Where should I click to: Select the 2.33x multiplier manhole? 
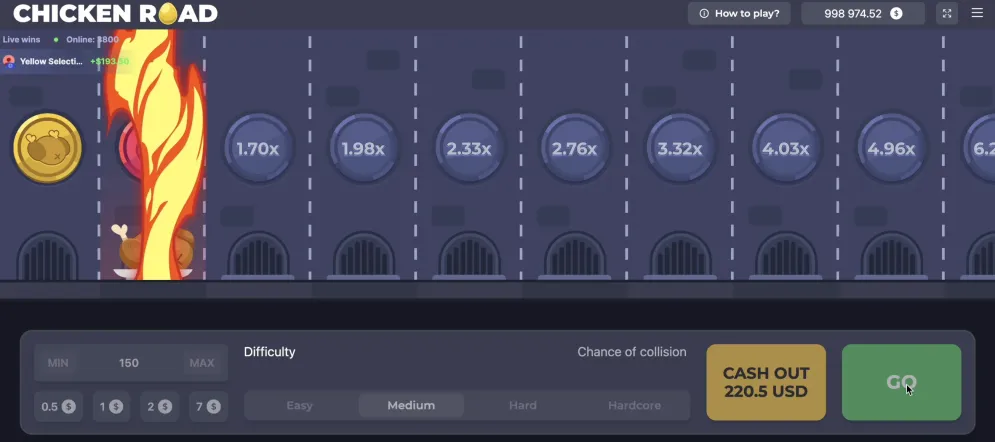[x=469, y=148]
